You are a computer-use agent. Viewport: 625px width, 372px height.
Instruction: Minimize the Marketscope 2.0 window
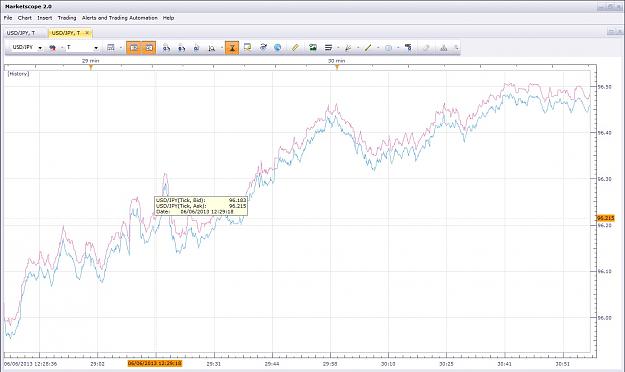602,7
